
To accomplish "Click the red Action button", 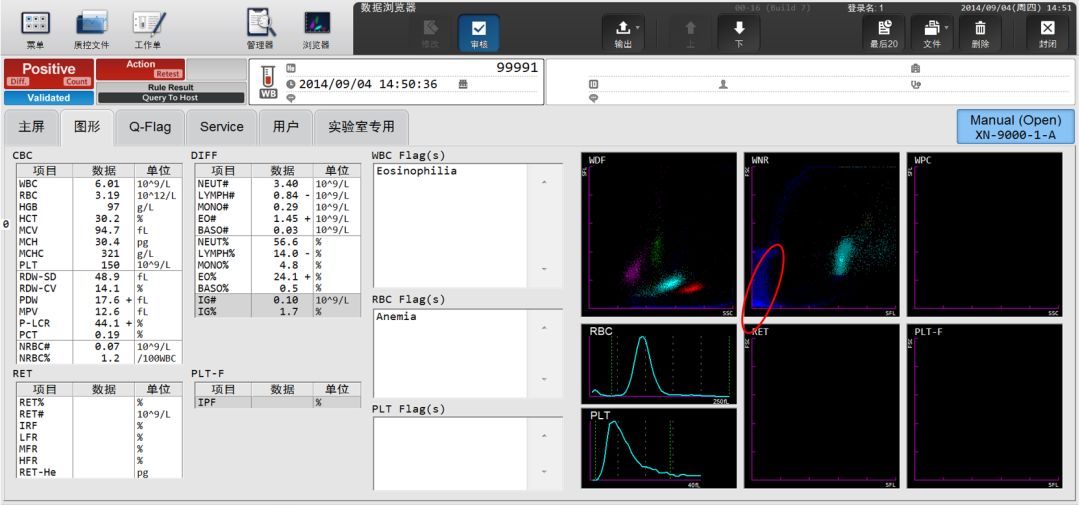I will coord(141,69).
